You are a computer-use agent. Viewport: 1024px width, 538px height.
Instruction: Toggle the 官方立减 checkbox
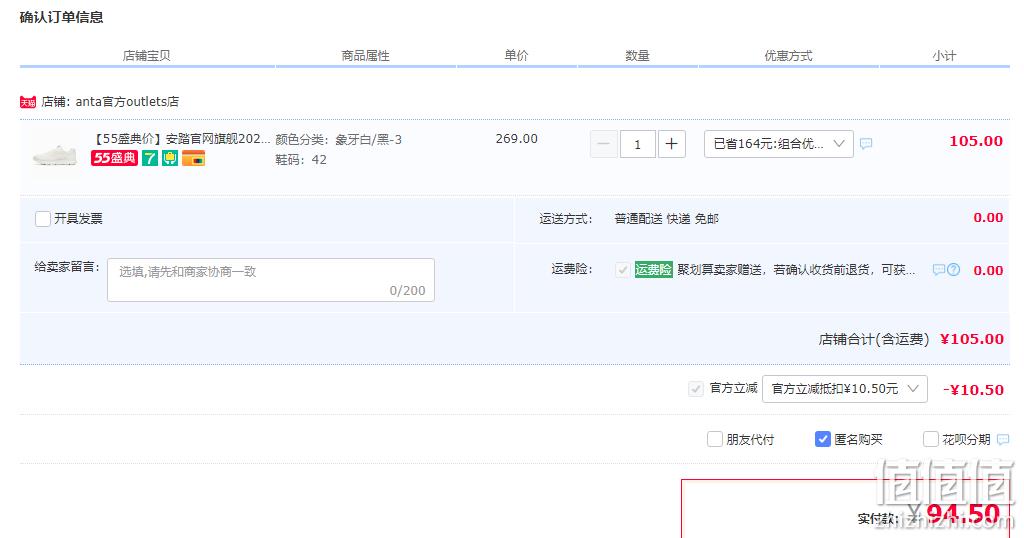696,389
